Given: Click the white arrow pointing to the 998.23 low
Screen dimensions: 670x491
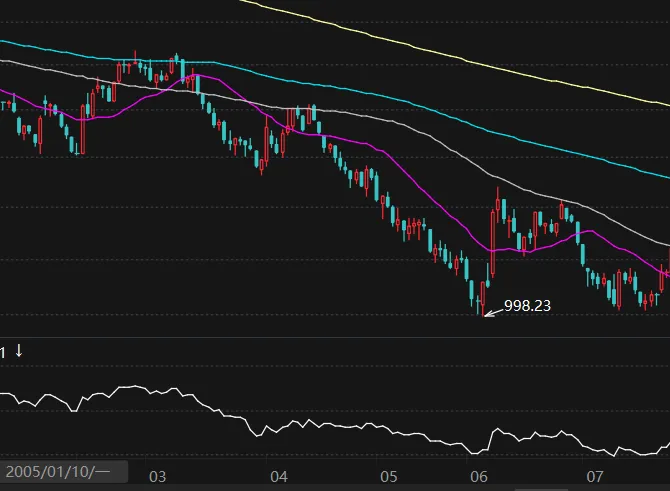Looking at the screenshot, I should 492,311.
